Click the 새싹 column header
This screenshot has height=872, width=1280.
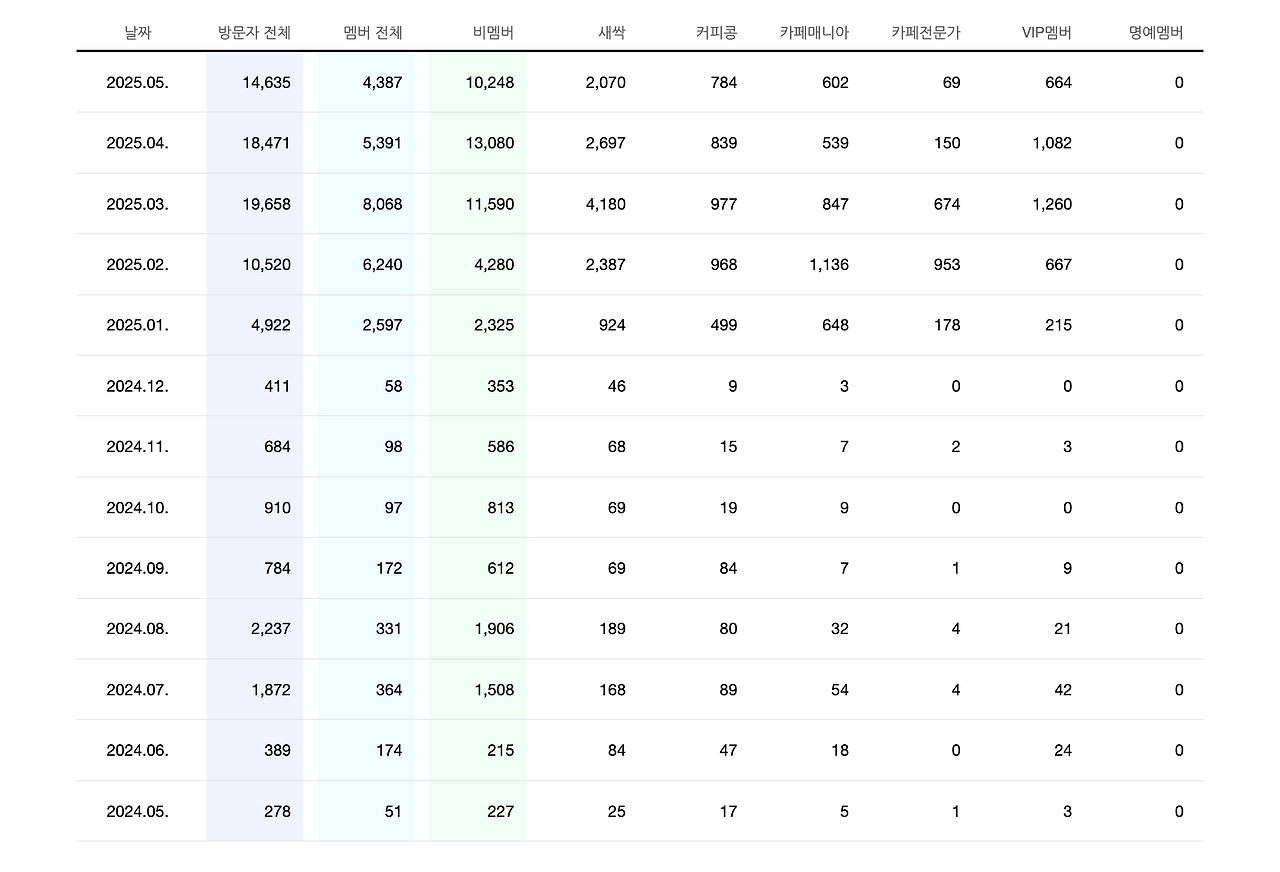coord(611,31)
